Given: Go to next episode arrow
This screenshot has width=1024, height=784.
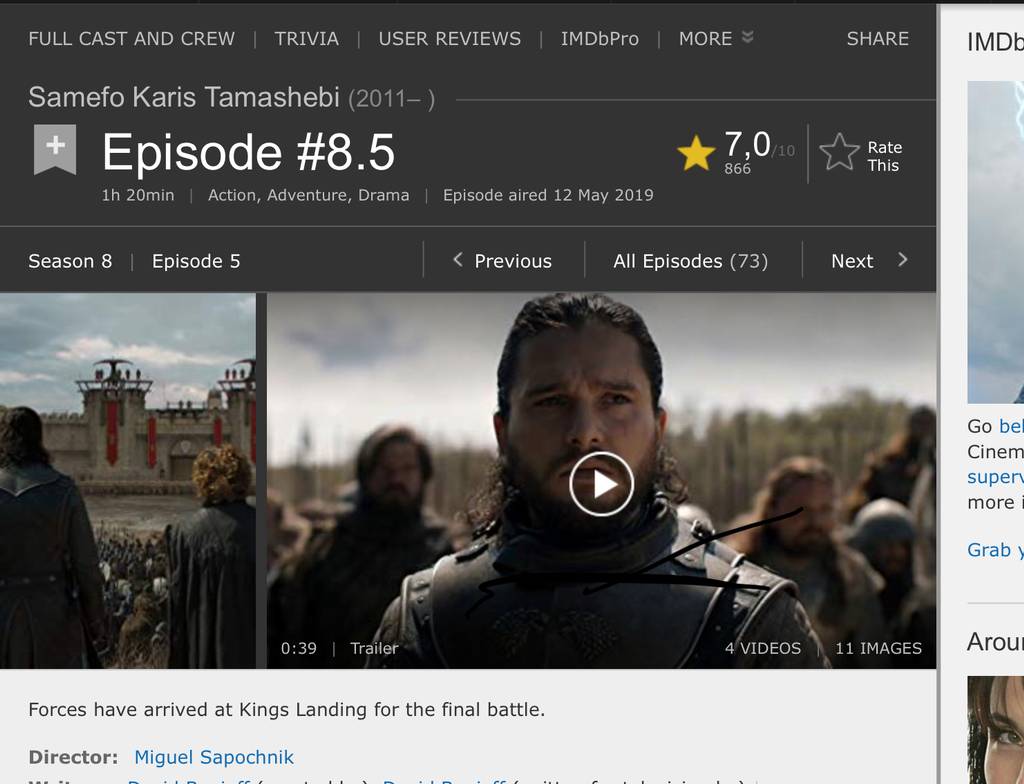Looking at the screenshot, I should pyautogui.click(x=903, y=260).
